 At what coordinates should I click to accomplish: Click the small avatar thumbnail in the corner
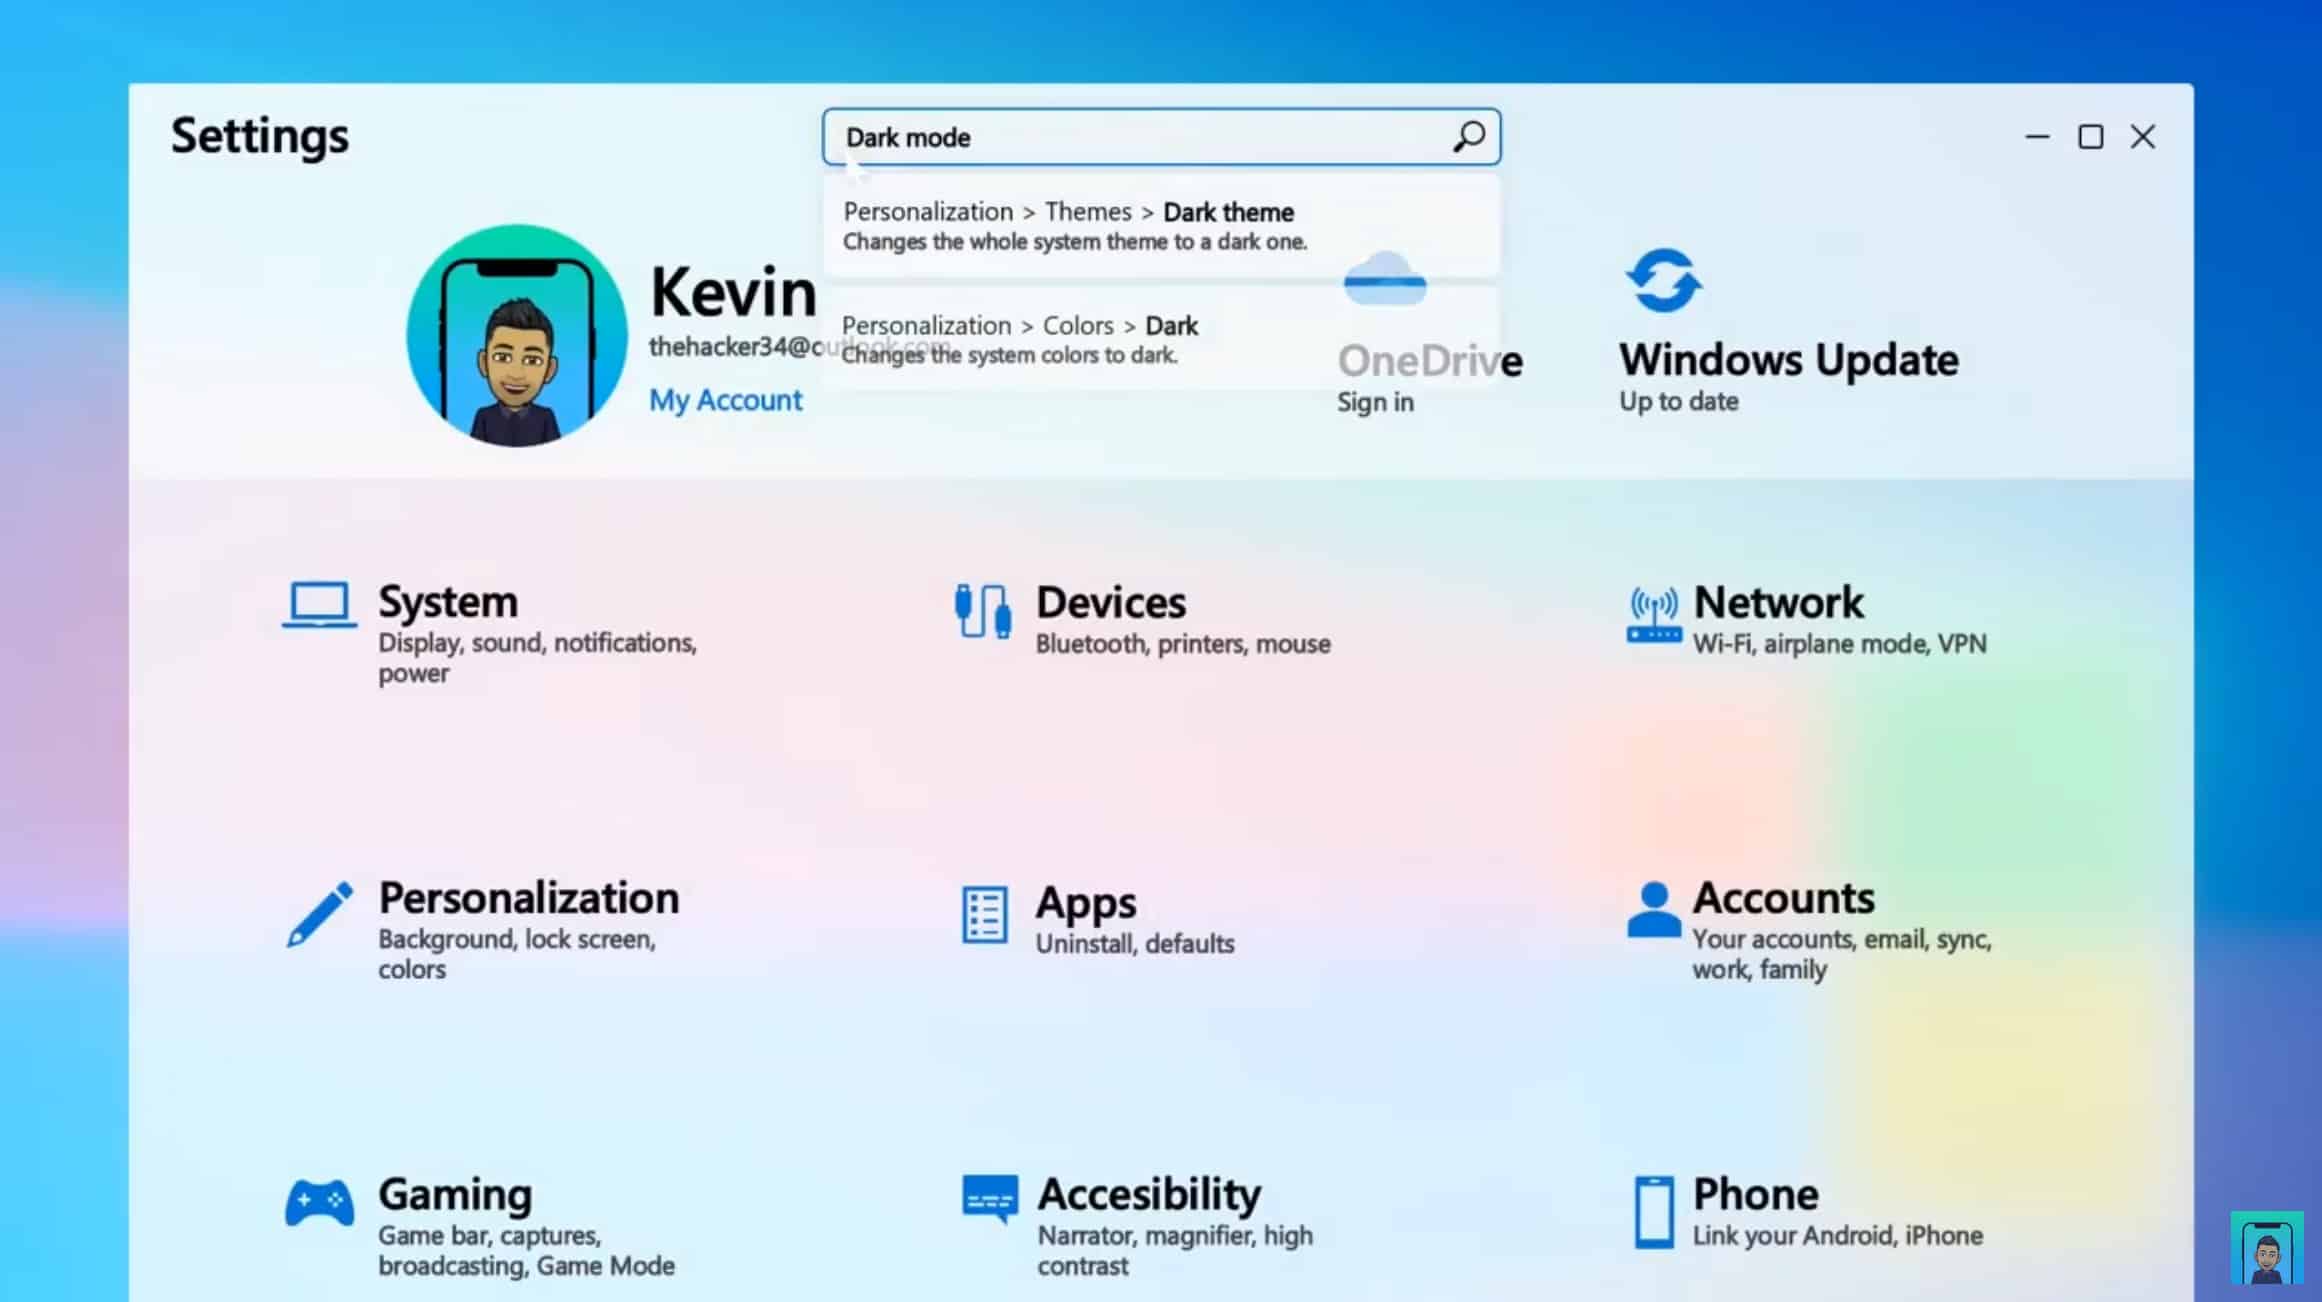click(x=2267, y=1248)
